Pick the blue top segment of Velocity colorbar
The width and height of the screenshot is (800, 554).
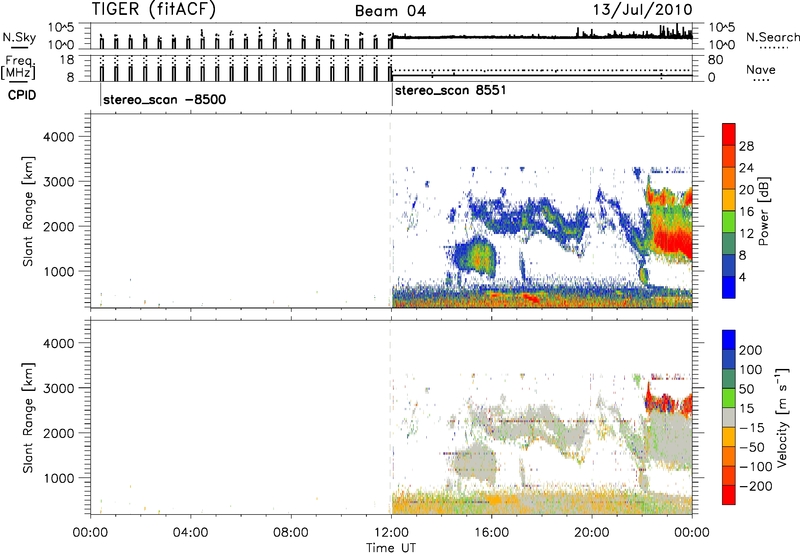729,340
